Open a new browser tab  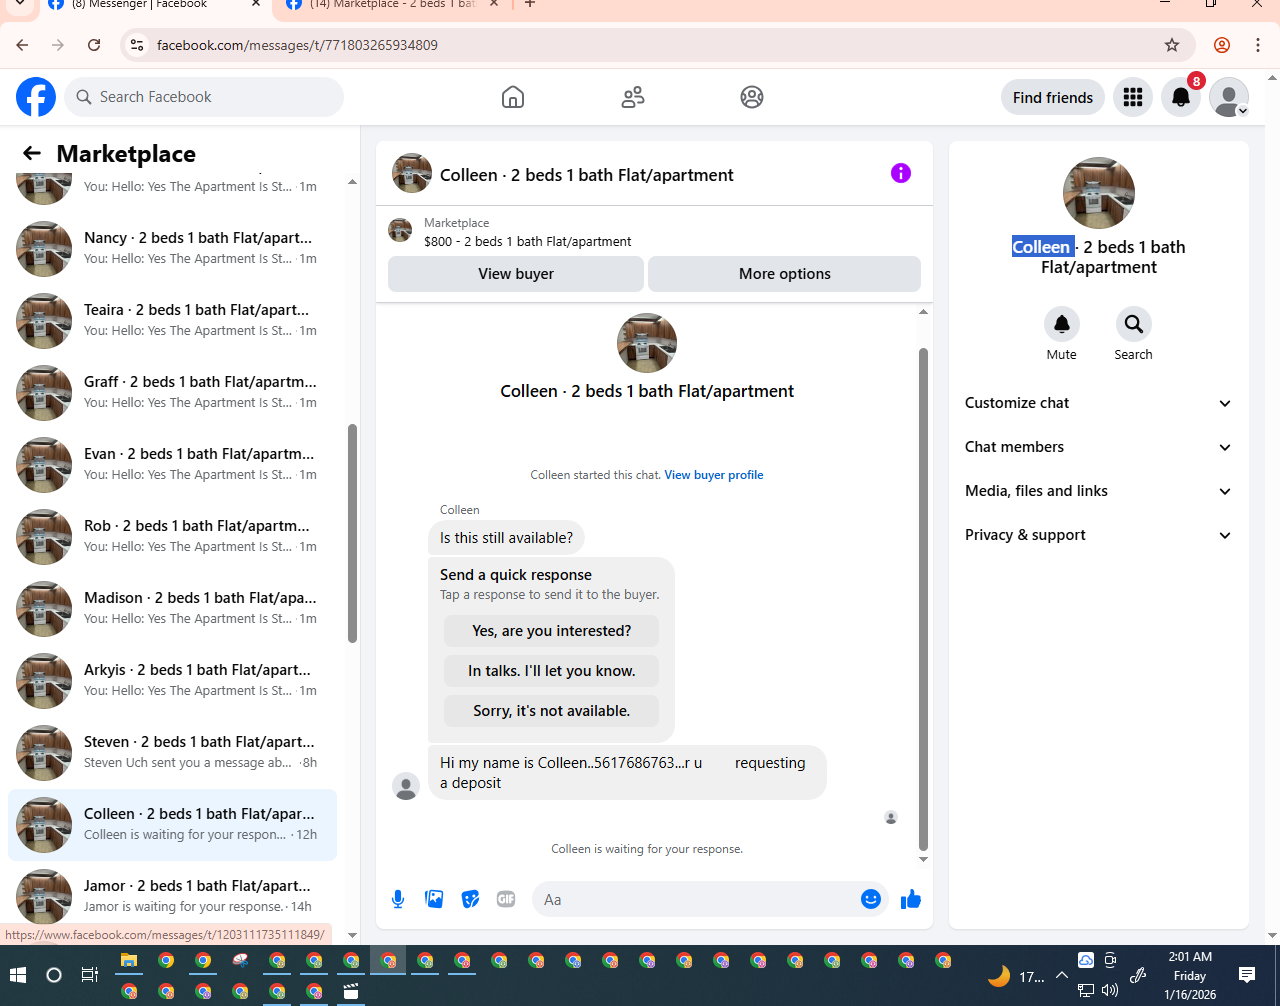point(530,5)
